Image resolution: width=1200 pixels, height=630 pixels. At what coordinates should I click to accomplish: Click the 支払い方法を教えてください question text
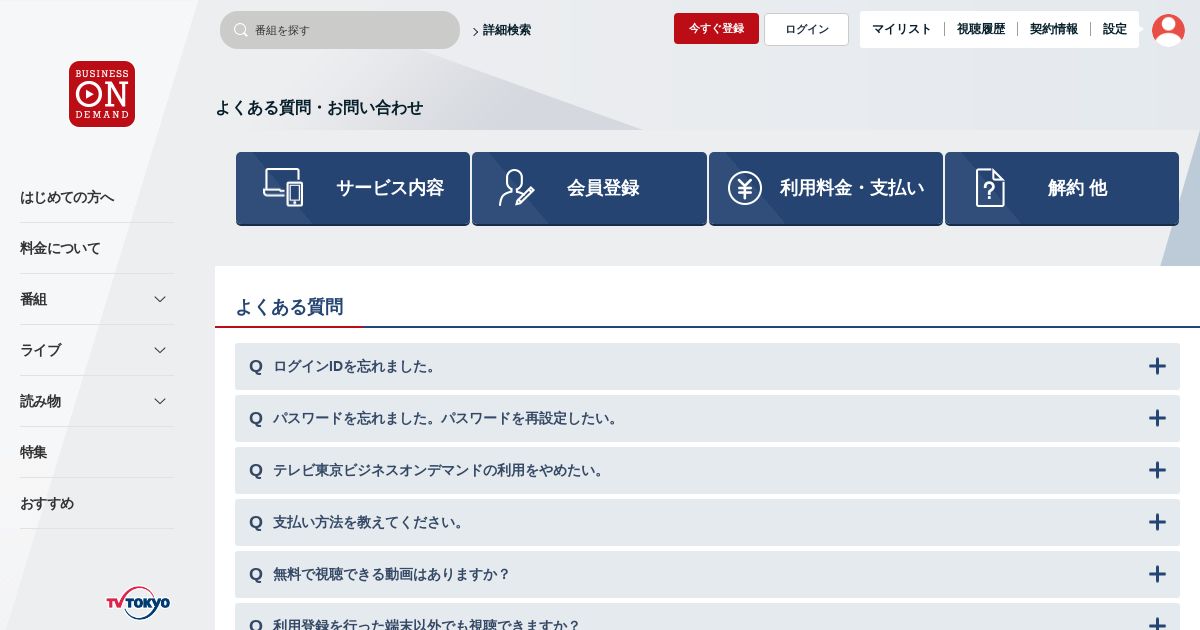tap(370, 522)
